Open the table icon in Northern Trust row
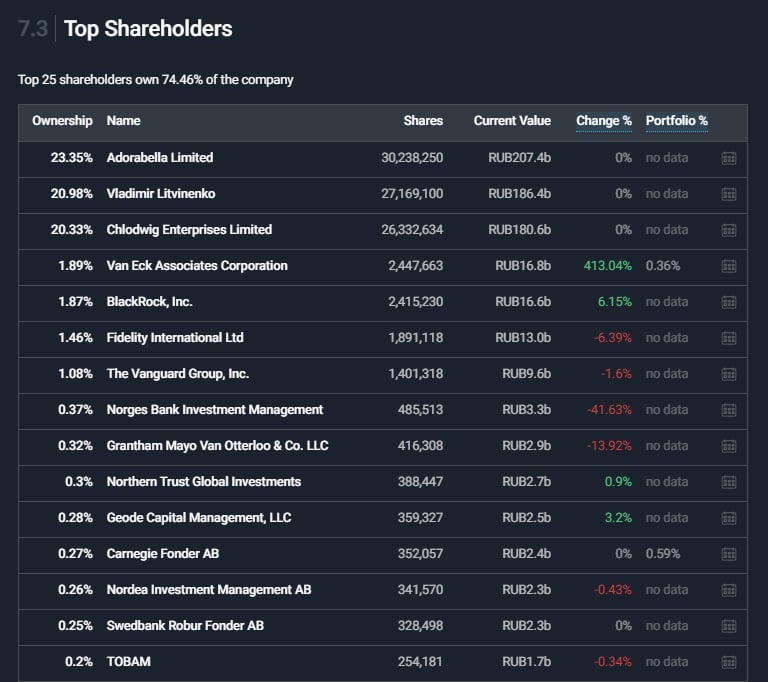Viewport: 768px width, 682px height. 729,482
